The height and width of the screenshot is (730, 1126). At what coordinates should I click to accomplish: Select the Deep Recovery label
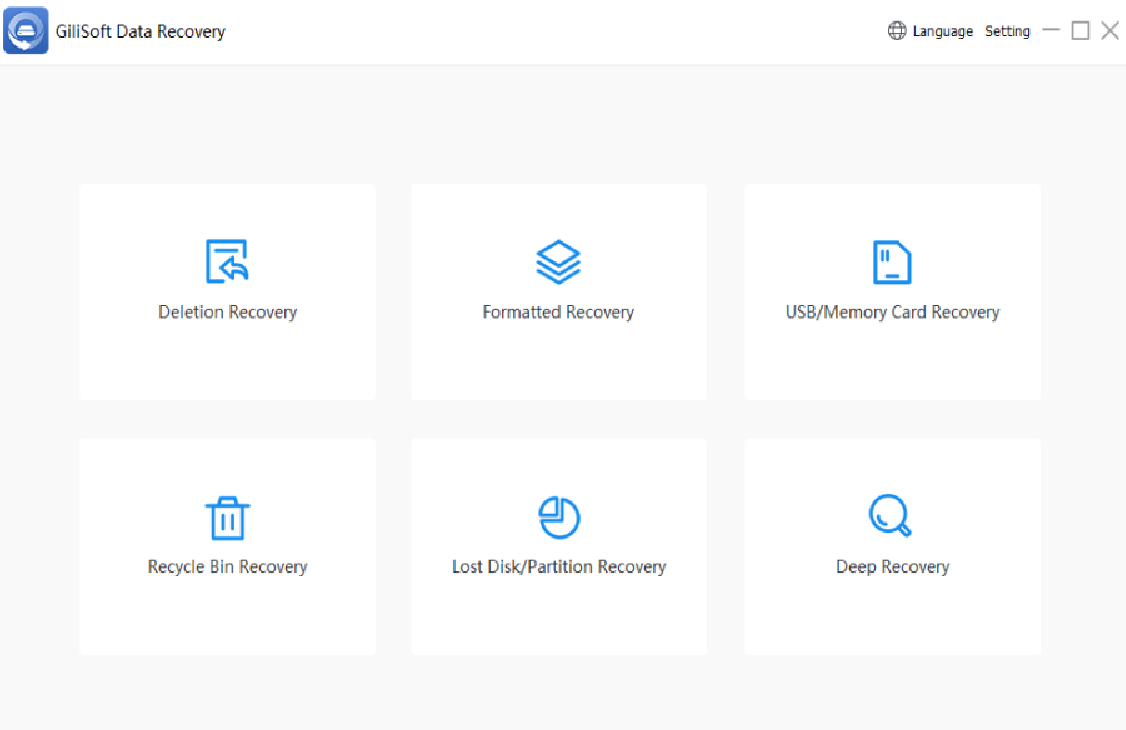tap(892, 567)
